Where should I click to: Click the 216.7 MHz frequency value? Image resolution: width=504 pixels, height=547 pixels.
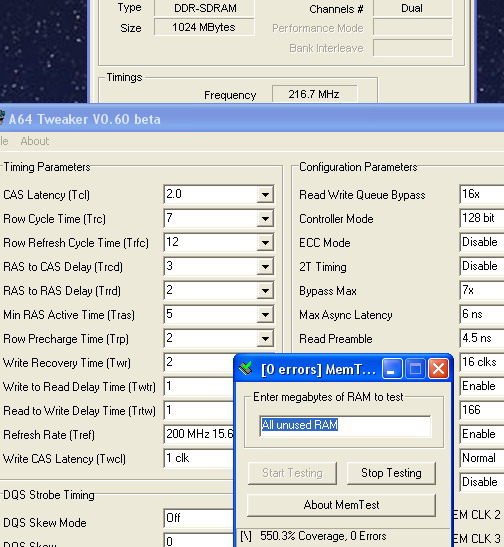click(x=314, y=94)
